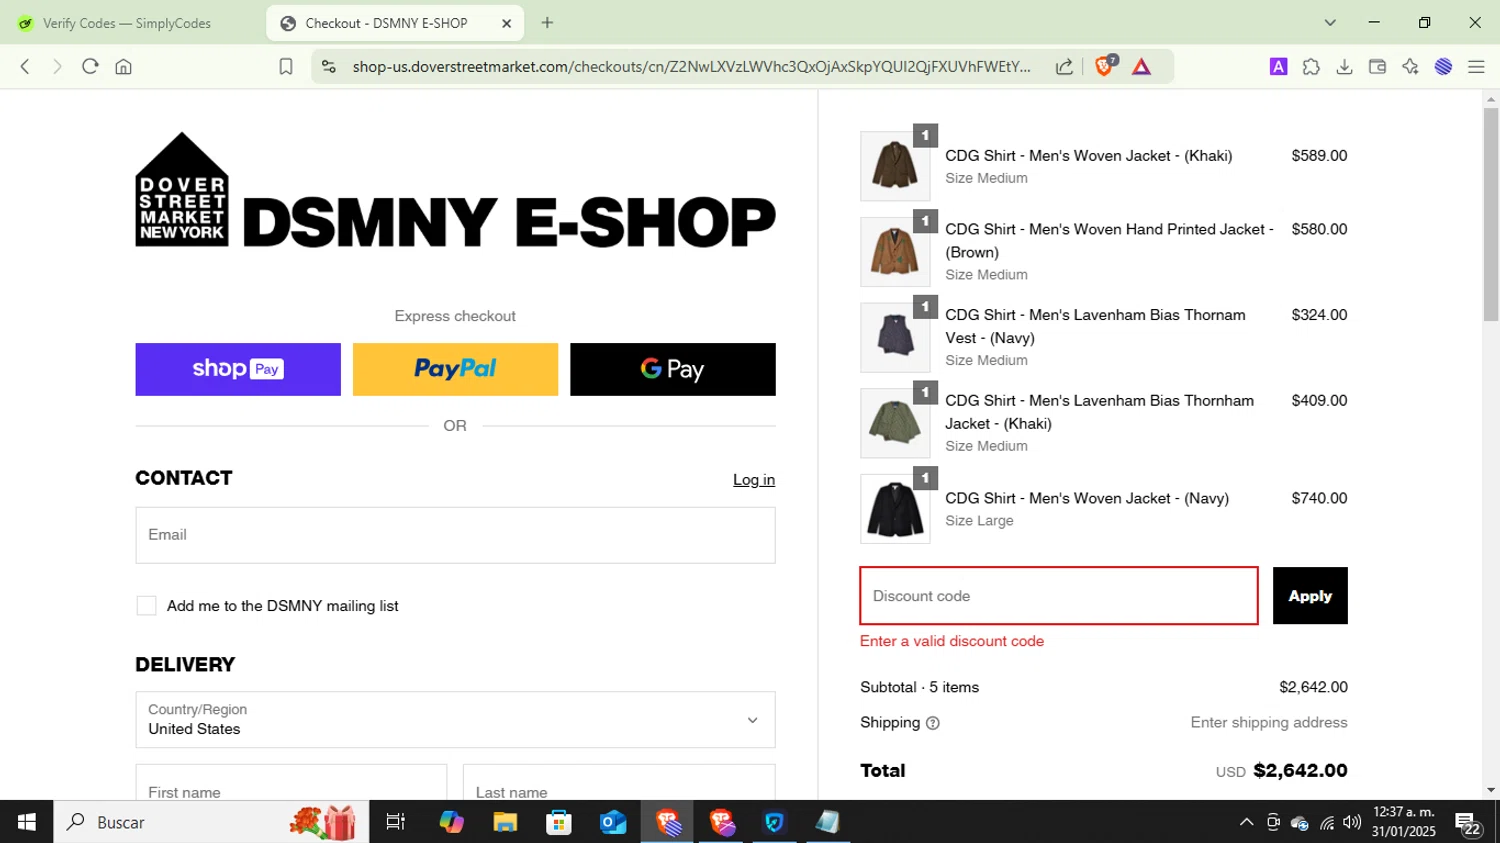This screenshot has width=1500, height=843.
Task: Open Task View on taskbar
Action: [396, 822]
